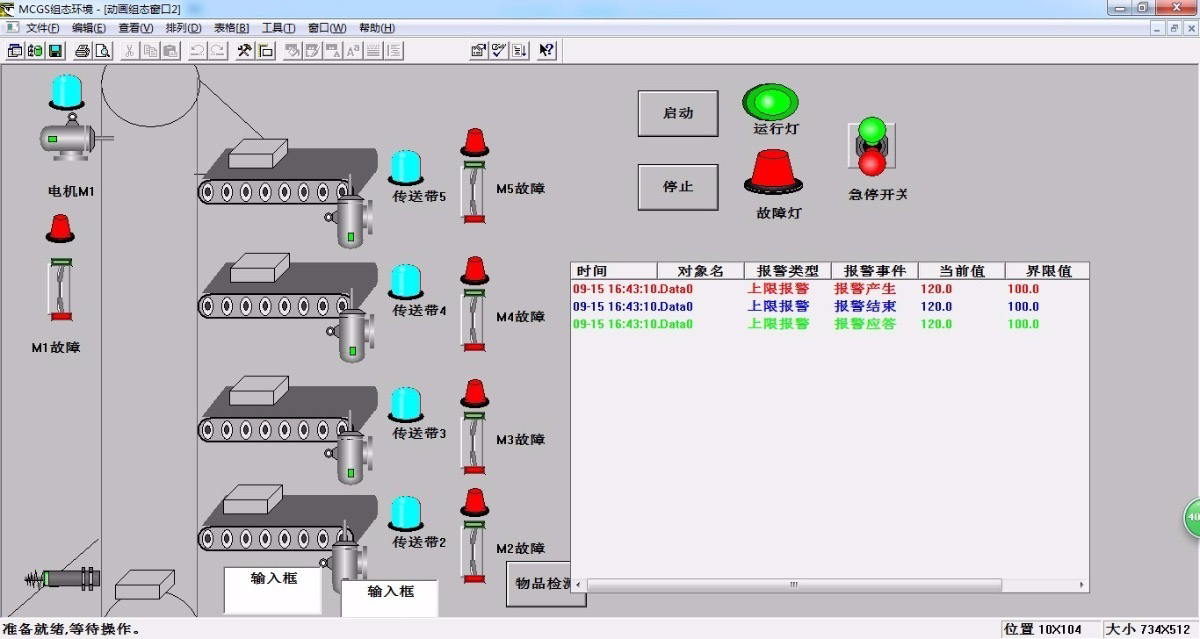Toggle the M4故障 knife switch
Screen dimensions: 1200x639
click(x=474, y=318)
